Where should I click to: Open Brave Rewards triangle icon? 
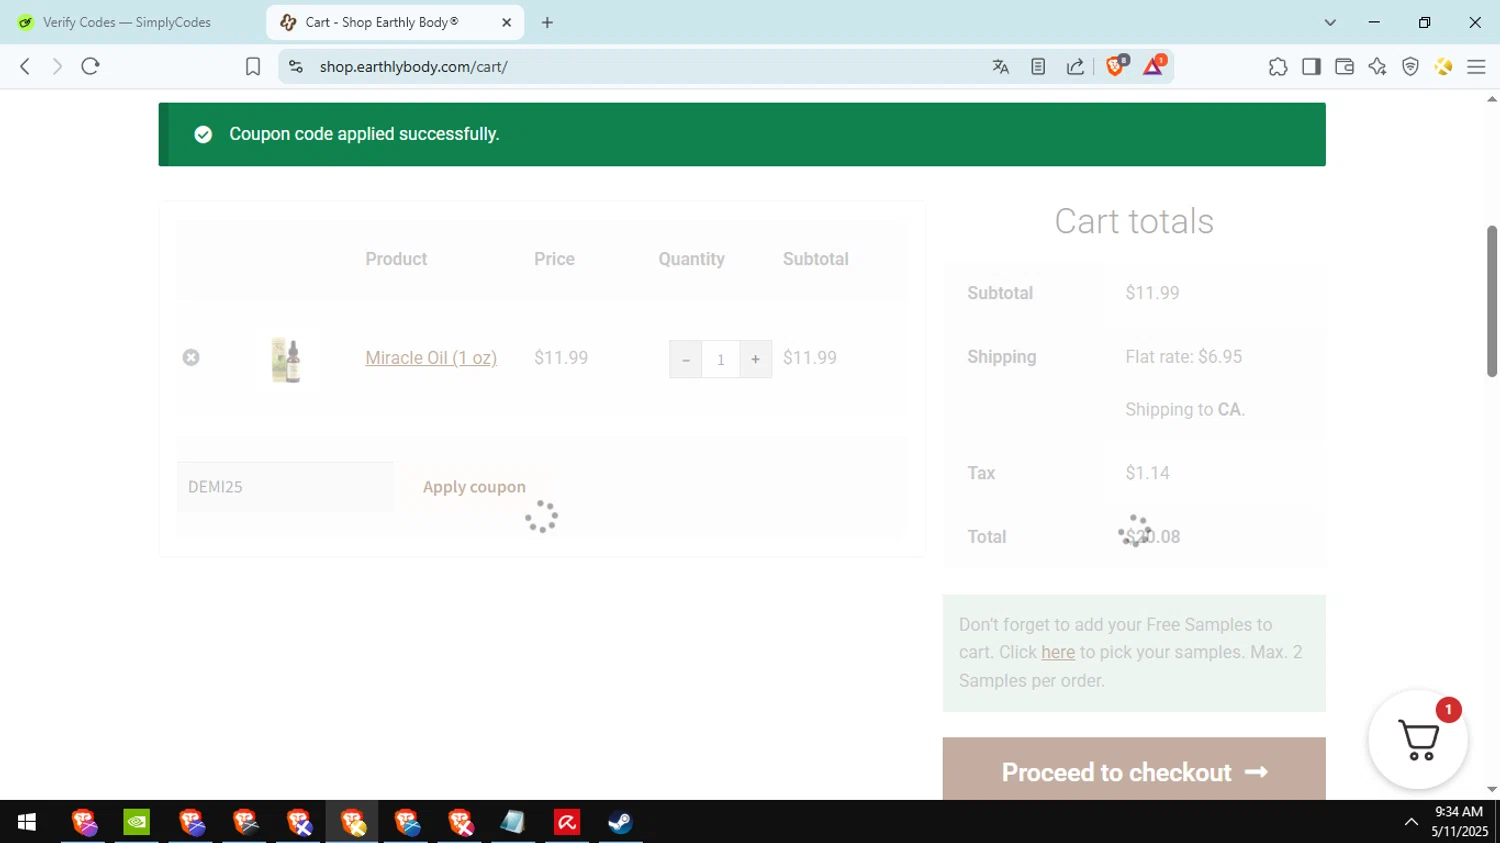1153,66
